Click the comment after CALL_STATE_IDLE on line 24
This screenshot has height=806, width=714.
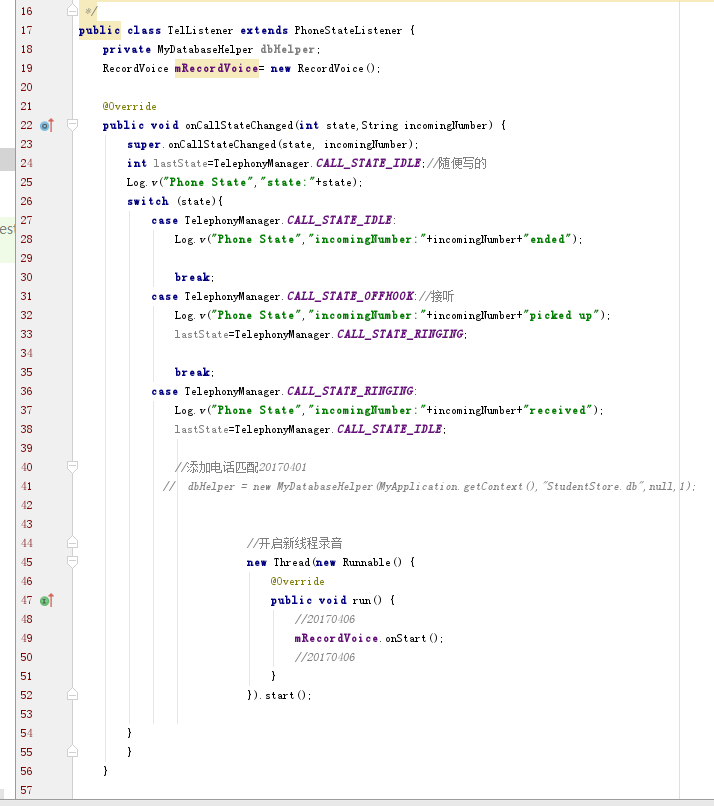point(456,163)
